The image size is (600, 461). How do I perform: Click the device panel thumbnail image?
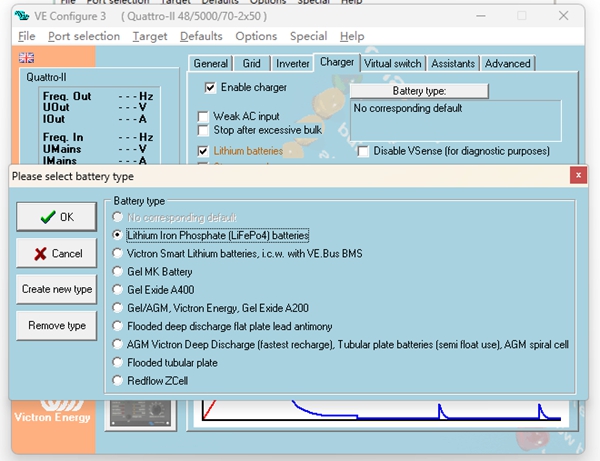coord(140,415)
